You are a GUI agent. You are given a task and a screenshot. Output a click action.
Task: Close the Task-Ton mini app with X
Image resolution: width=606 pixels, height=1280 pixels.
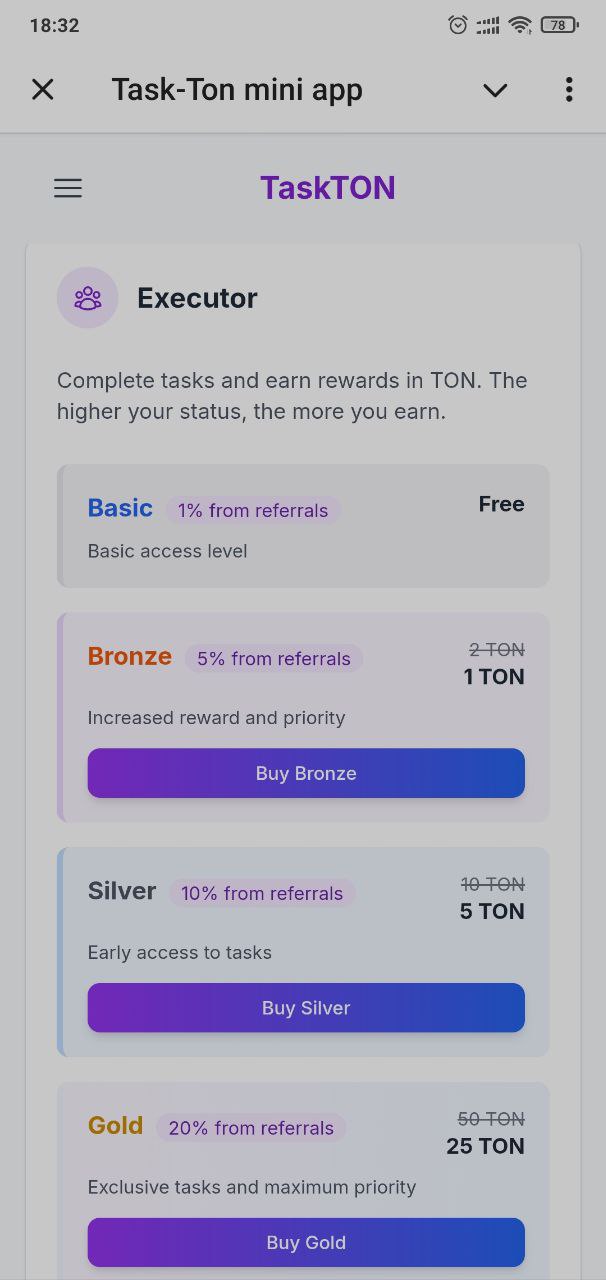[43, 89]
